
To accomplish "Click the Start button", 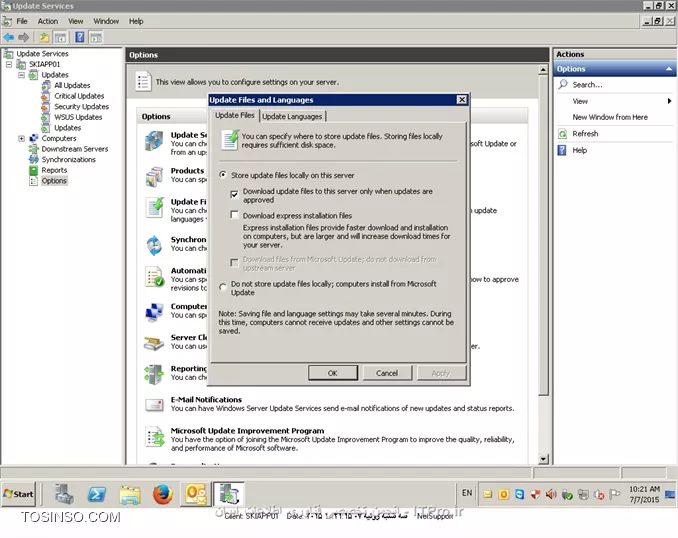I will click(18, 494).
